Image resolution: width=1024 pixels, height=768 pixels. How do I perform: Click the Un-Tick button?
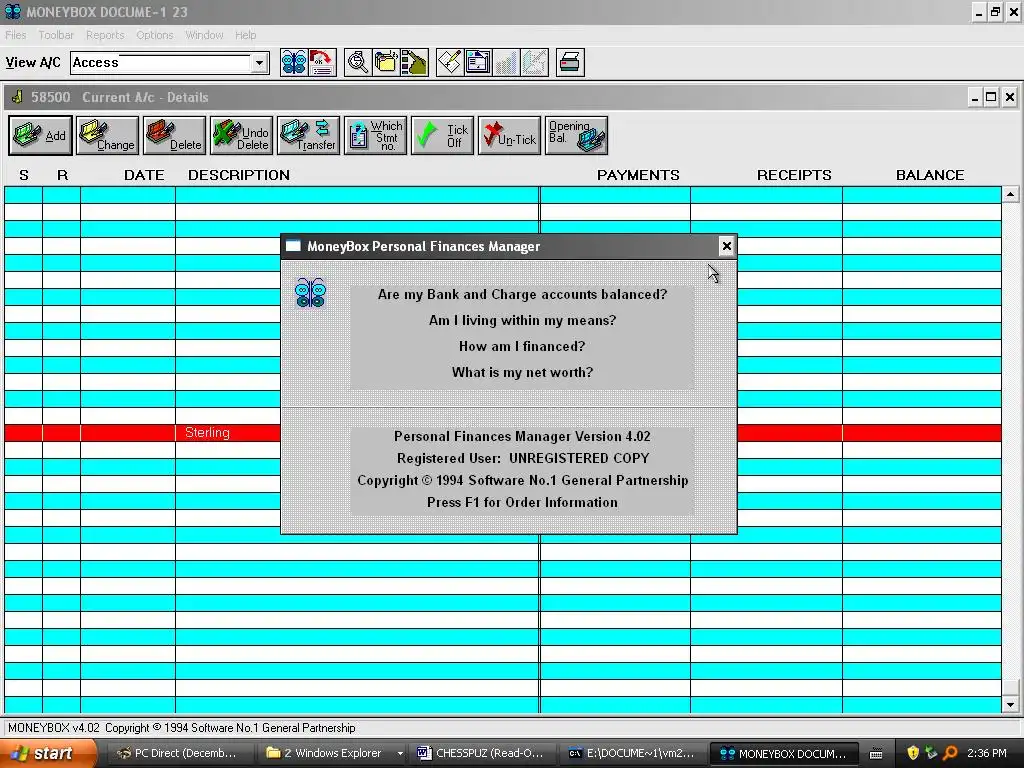pyautogui.click(x=509, y=136)
